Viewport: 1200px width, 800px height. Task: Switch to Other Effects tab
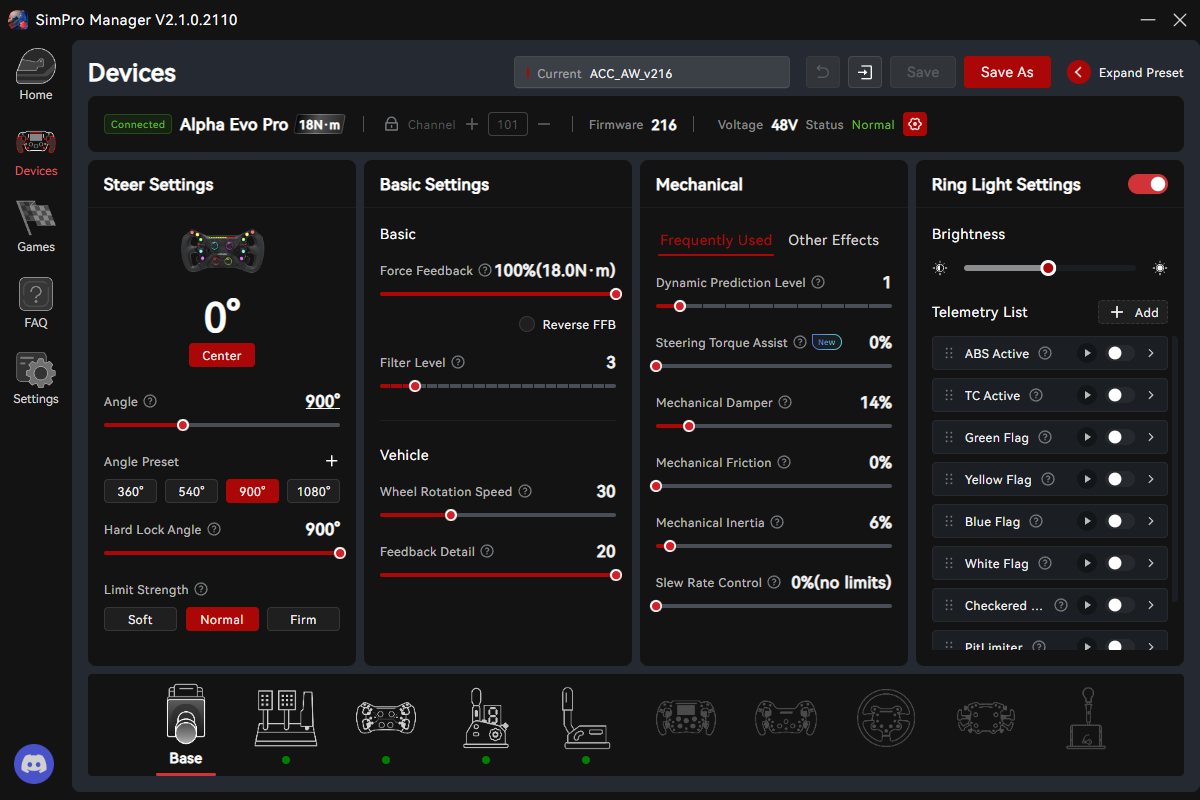coord(833,240)
